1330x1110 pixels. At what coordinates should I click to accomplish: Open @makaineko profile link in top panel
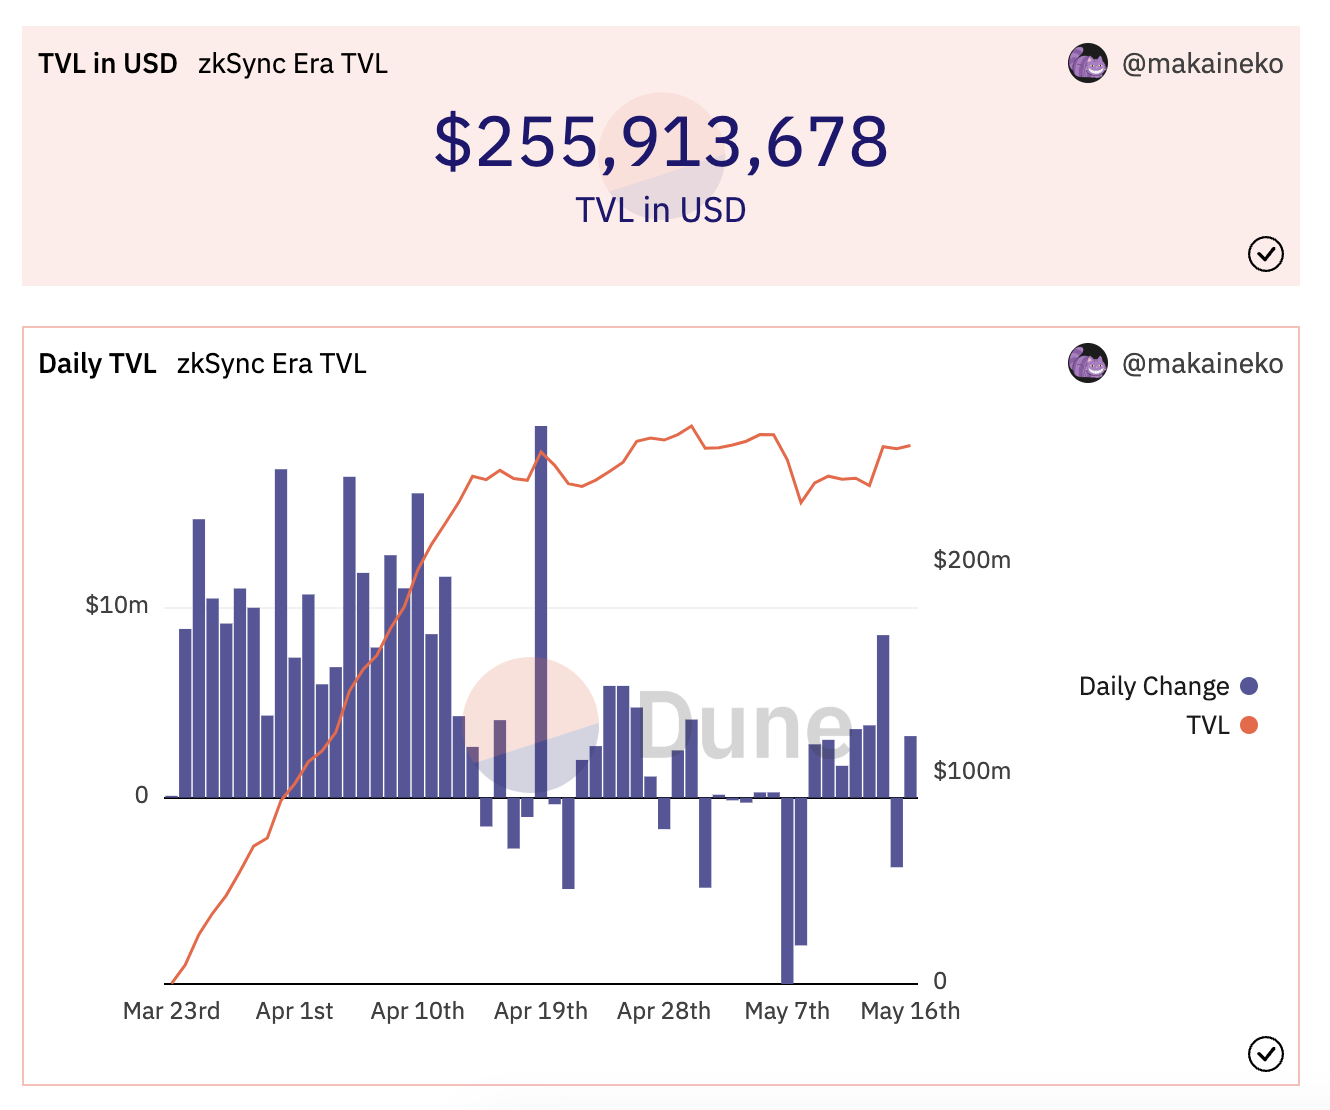coord(1203,64)
